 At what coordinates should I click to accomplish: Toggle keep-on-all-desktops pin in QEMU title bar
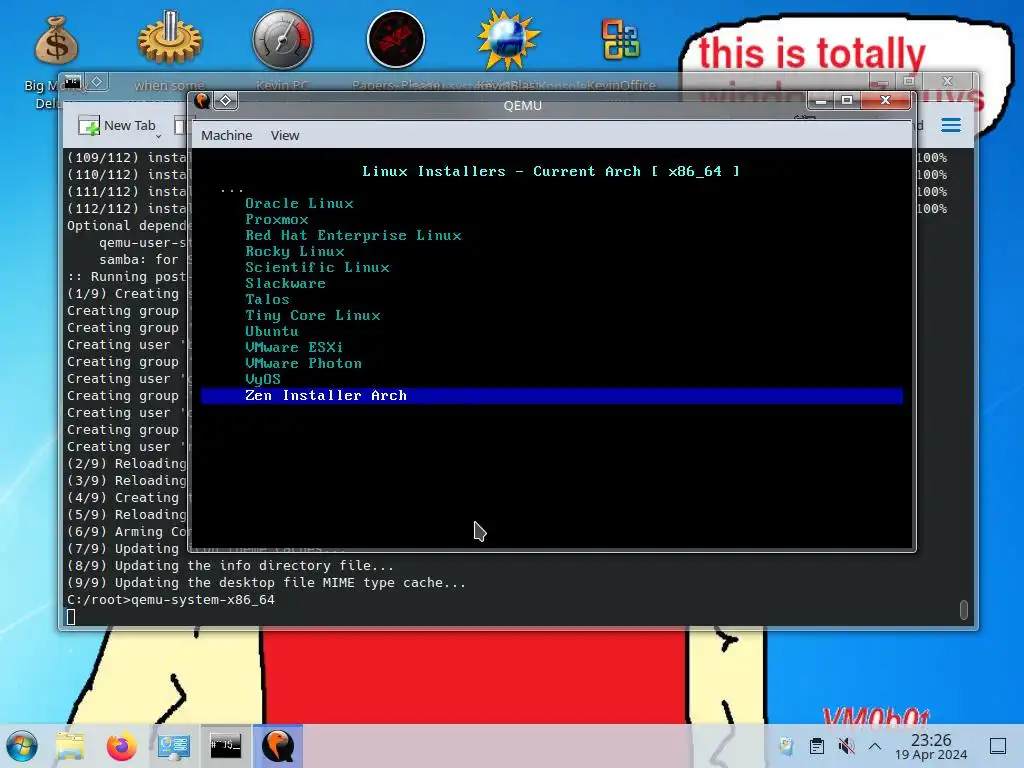[226, 101]
